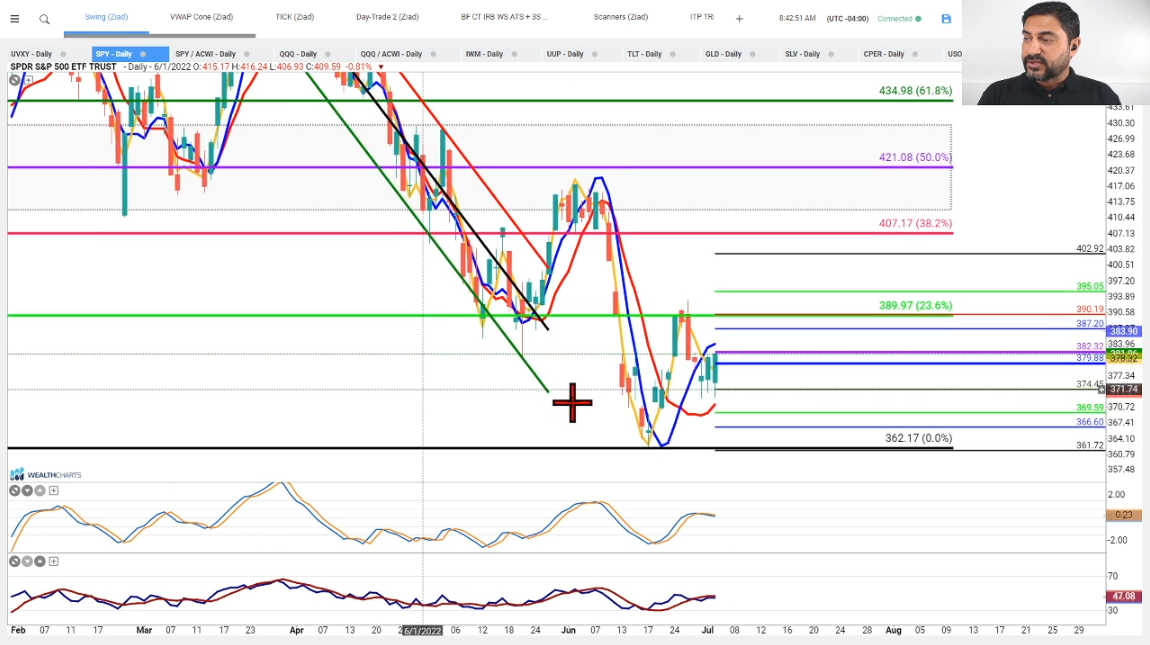
Task: Click the dot on TLT - Daily tab
Action: [x=673, y=54]
